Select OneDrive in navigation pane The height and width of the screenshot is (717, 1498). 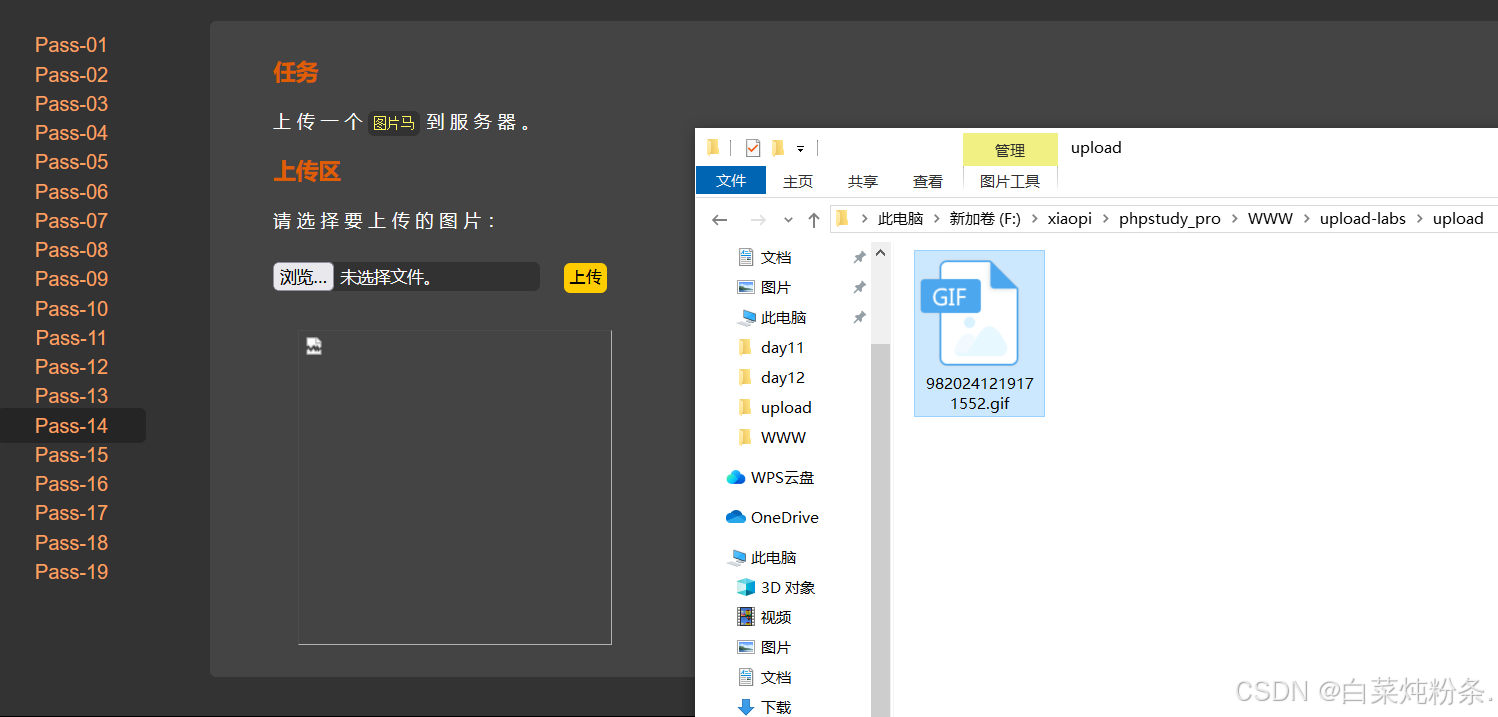click(x=784, y=517)
